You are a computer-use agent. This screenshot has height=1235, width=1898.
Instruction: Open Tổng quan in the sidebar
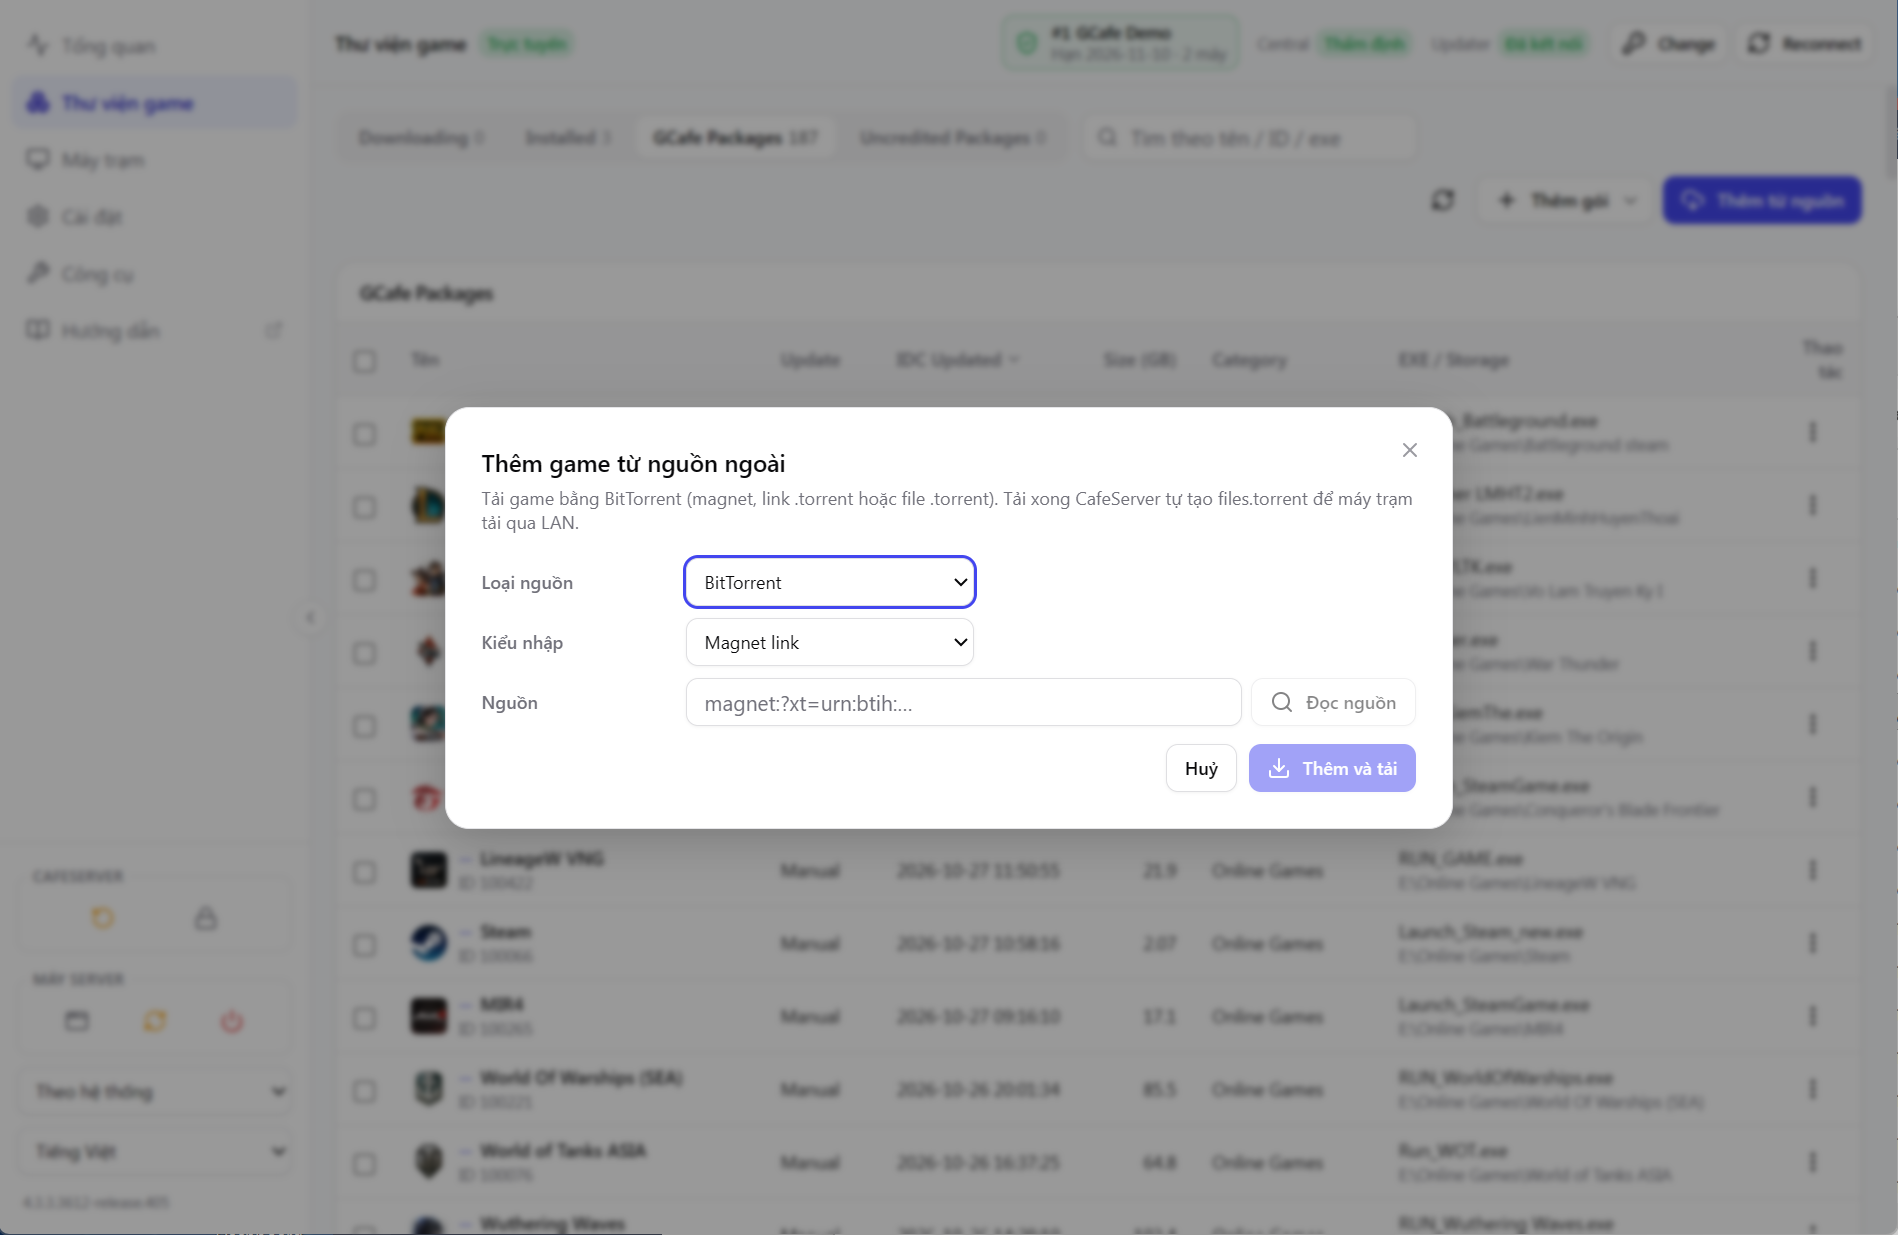pyautogui.click(x=156, y=46)
